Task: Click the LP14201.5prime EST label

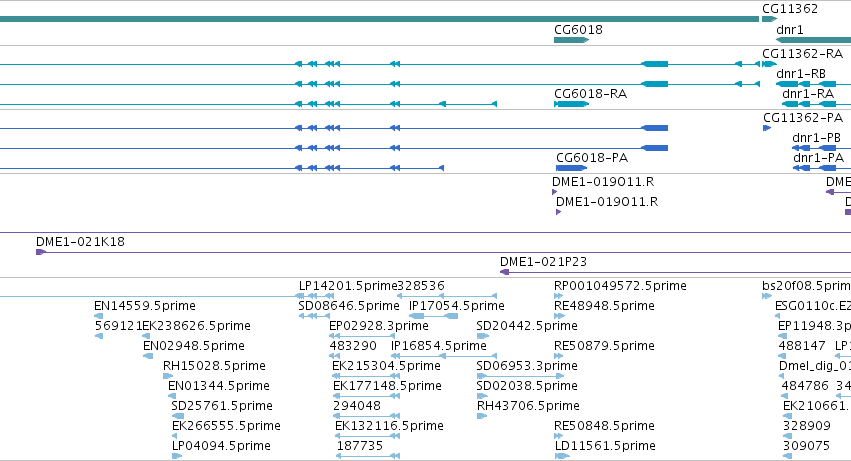Action: click(x=348, y=286)
